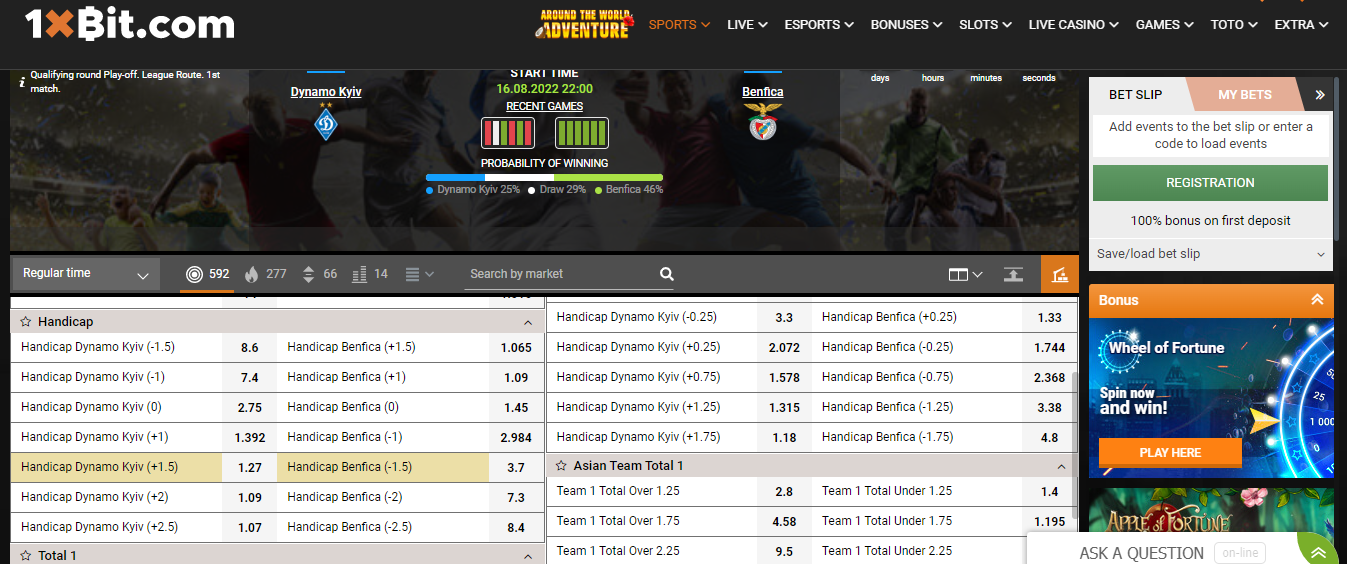Collapse the Asian Team Total 1 section

point(1062,467)
